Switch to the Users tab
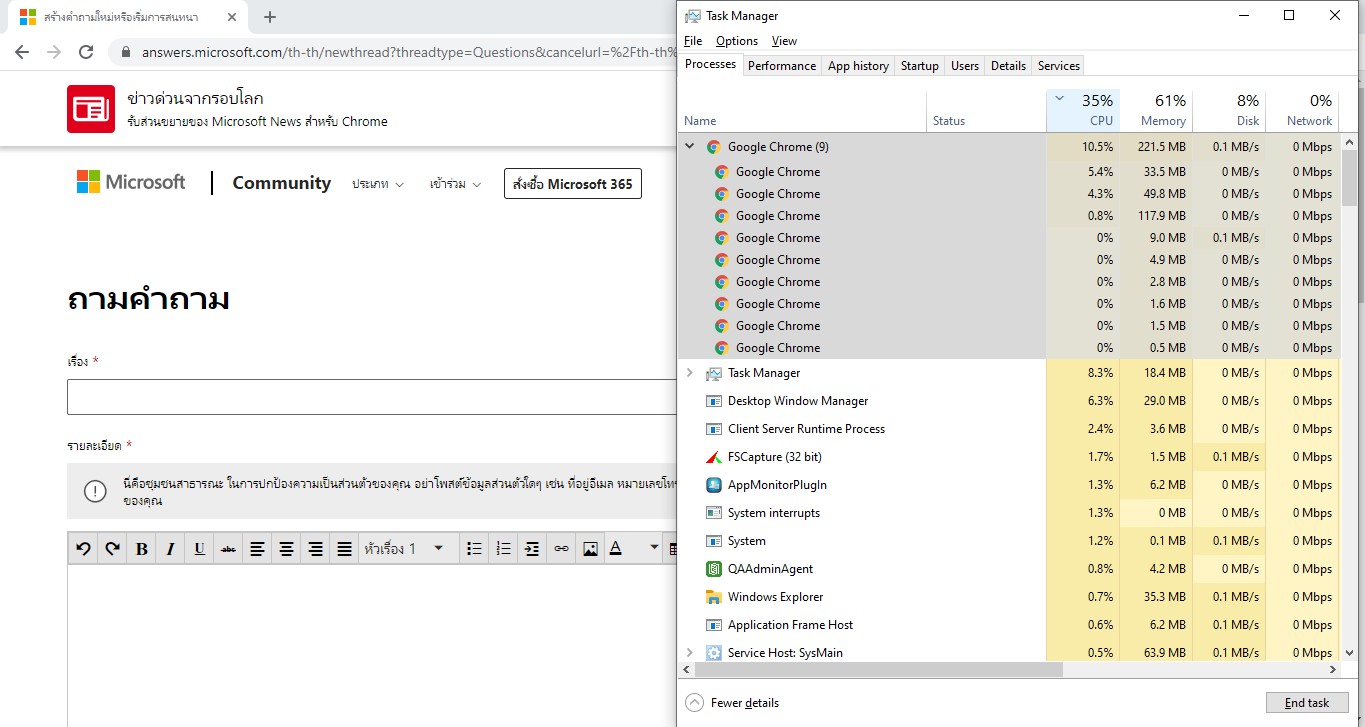 click(x=965, y=66)
